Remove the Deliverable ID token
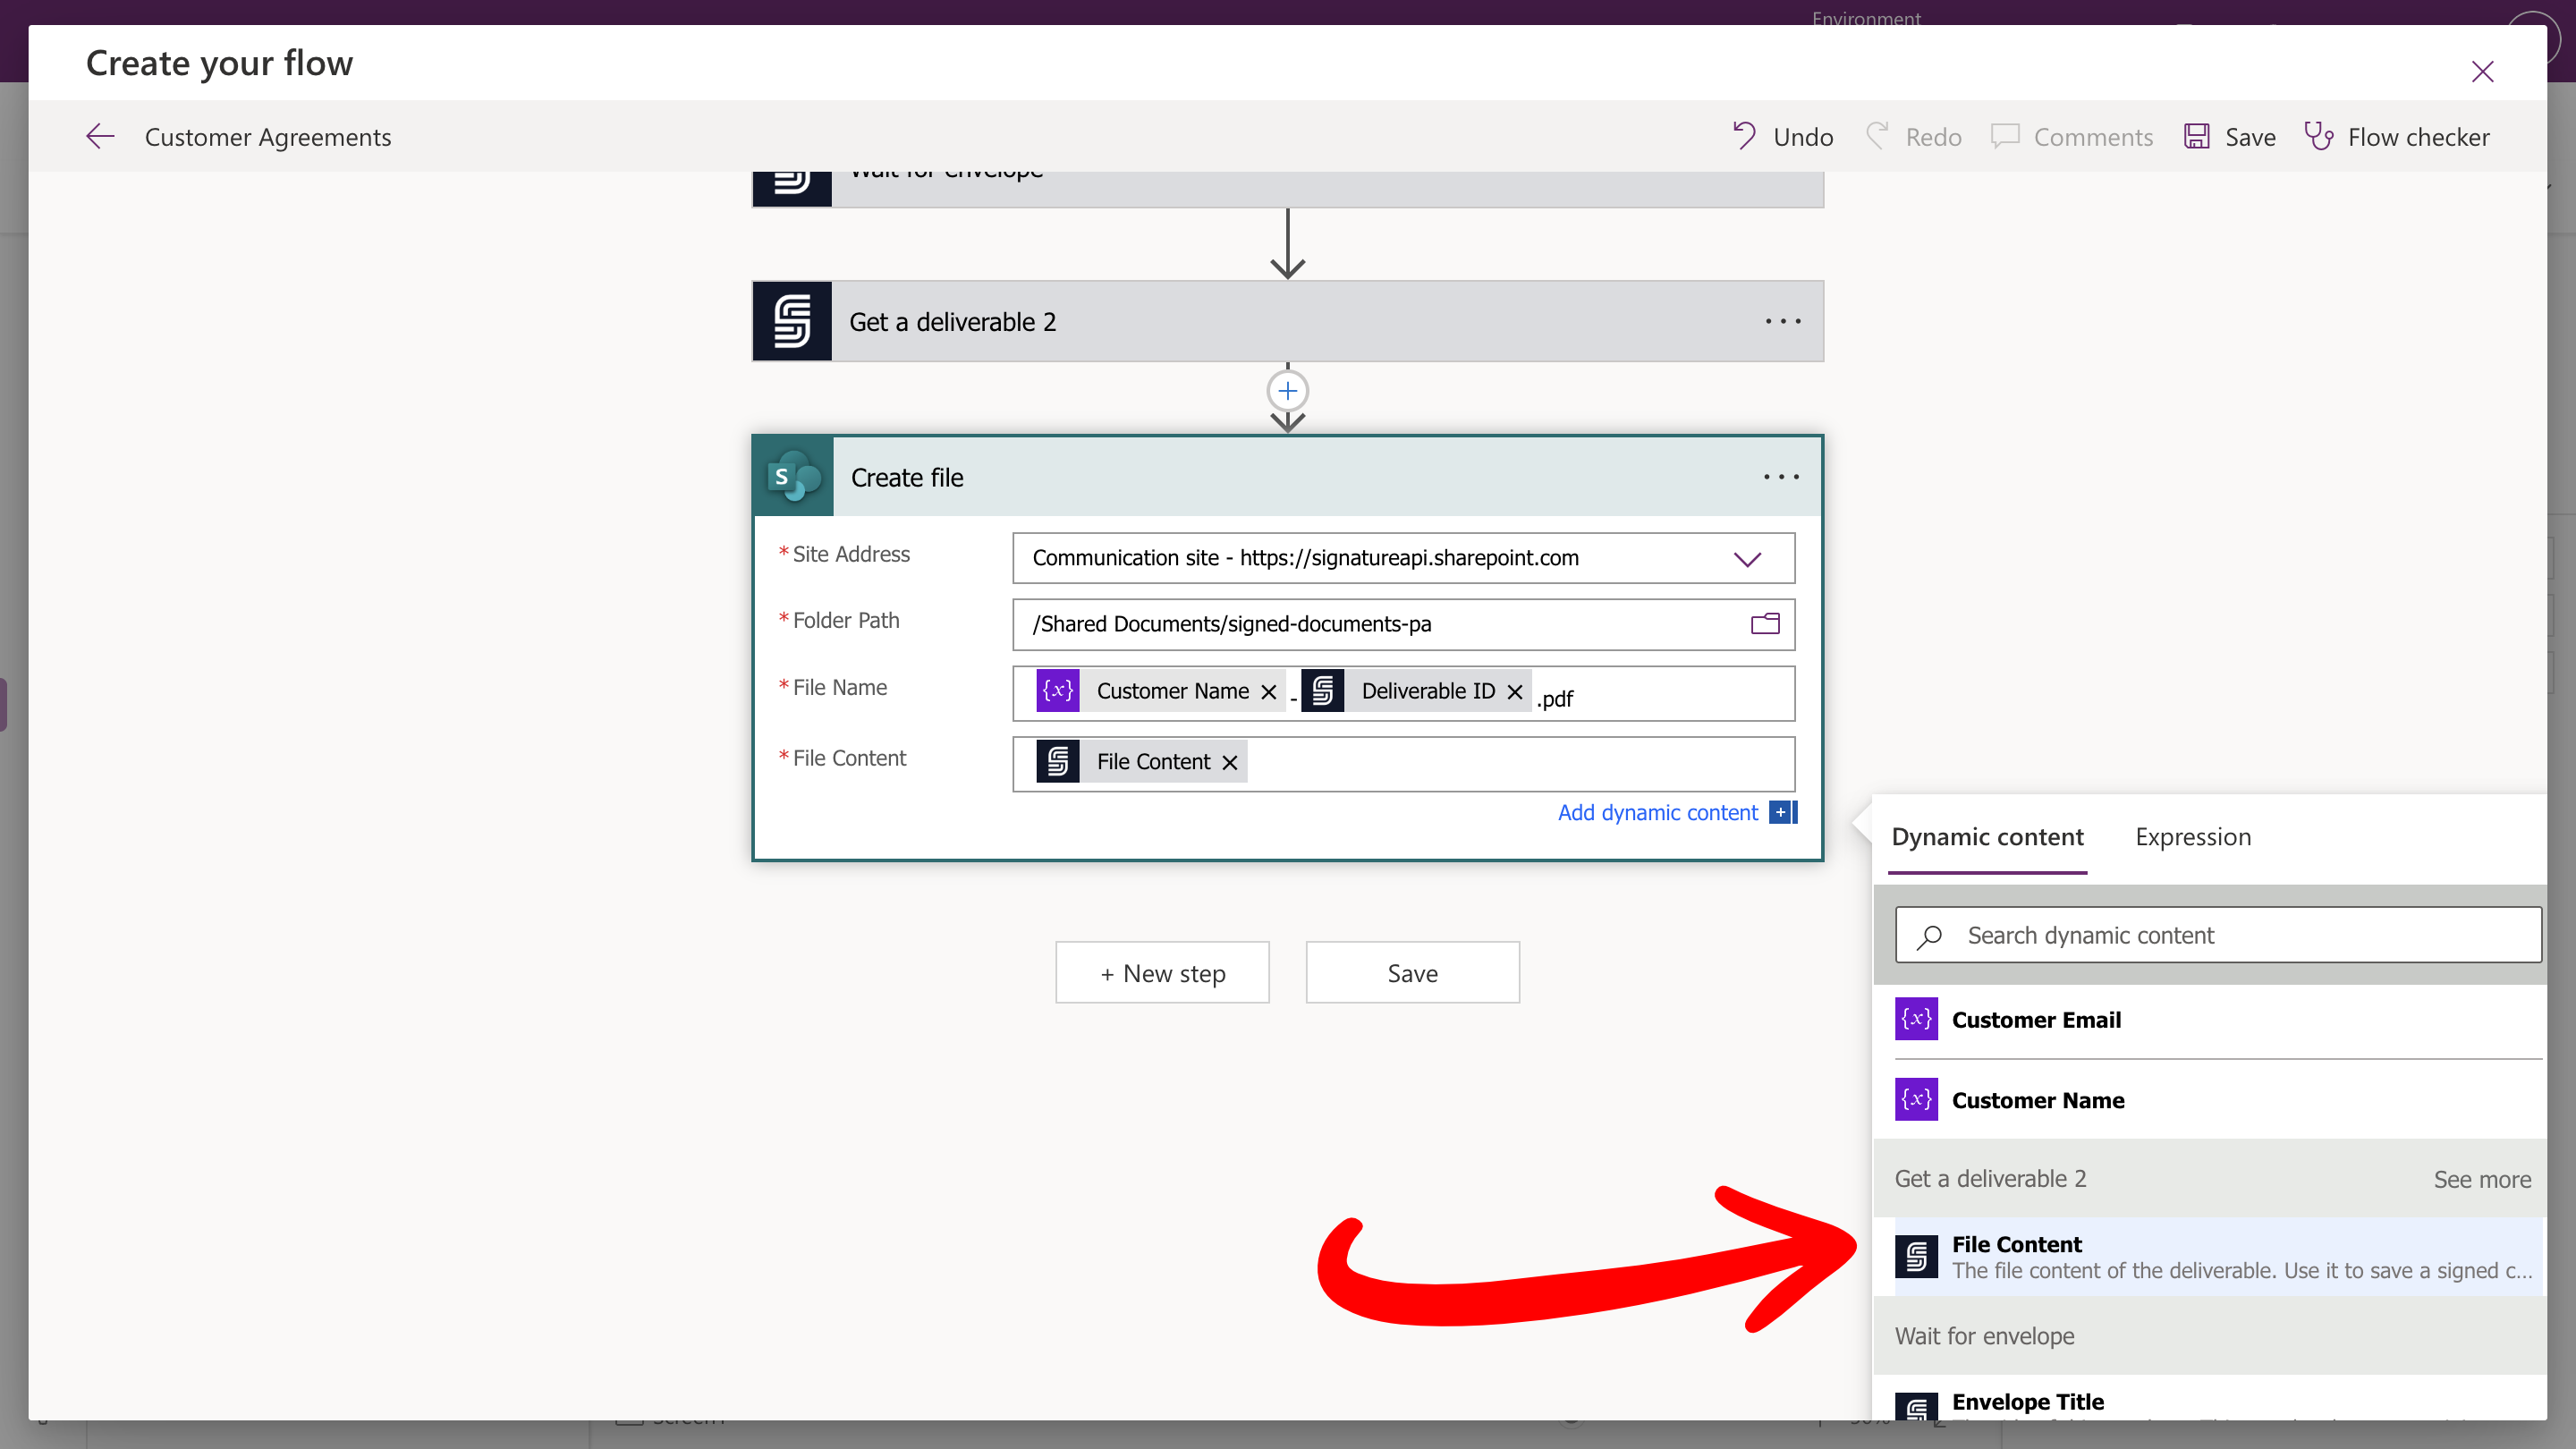This screenshot has height=1449, width=2576. [1514, 692]
